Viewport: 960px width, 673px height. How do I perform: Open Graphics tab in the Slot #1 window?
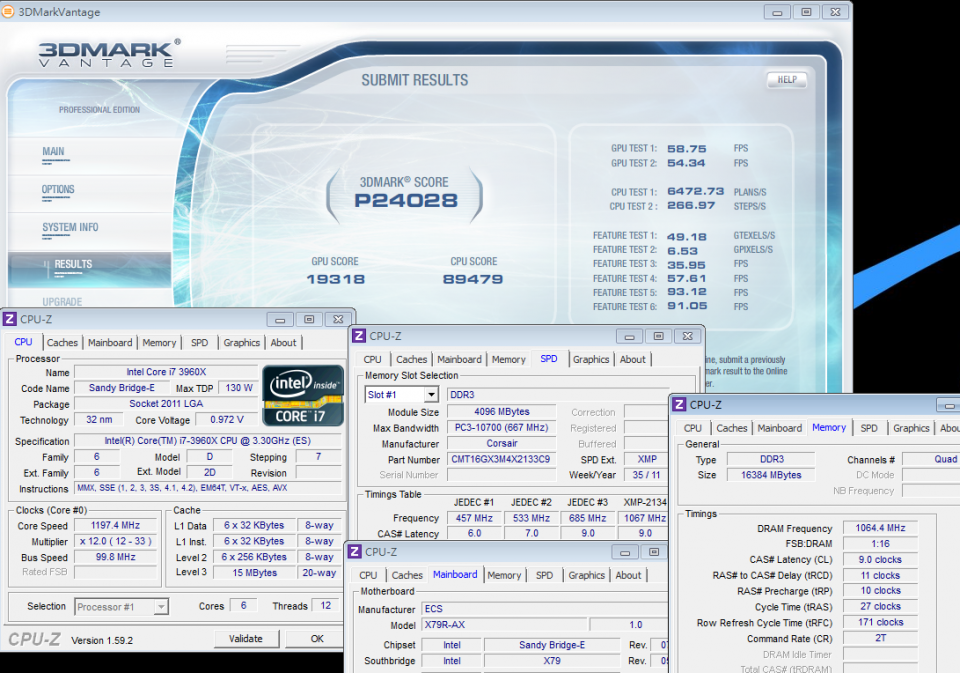click(590, 360)
